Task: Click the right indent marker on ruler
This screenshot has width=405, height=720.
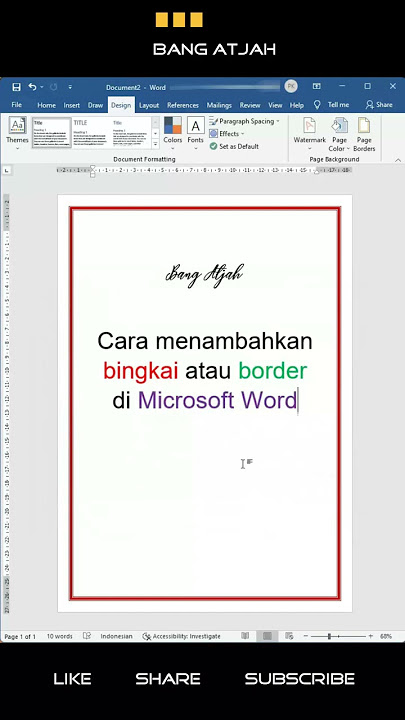Action: tap(316, 172)
